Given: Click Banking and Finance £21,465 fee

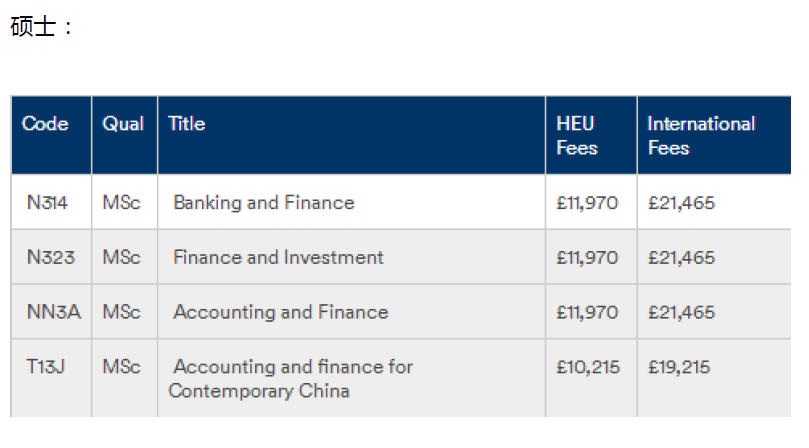Looking at the screenshot, I should pyautogui.click(x=682, y=203).
